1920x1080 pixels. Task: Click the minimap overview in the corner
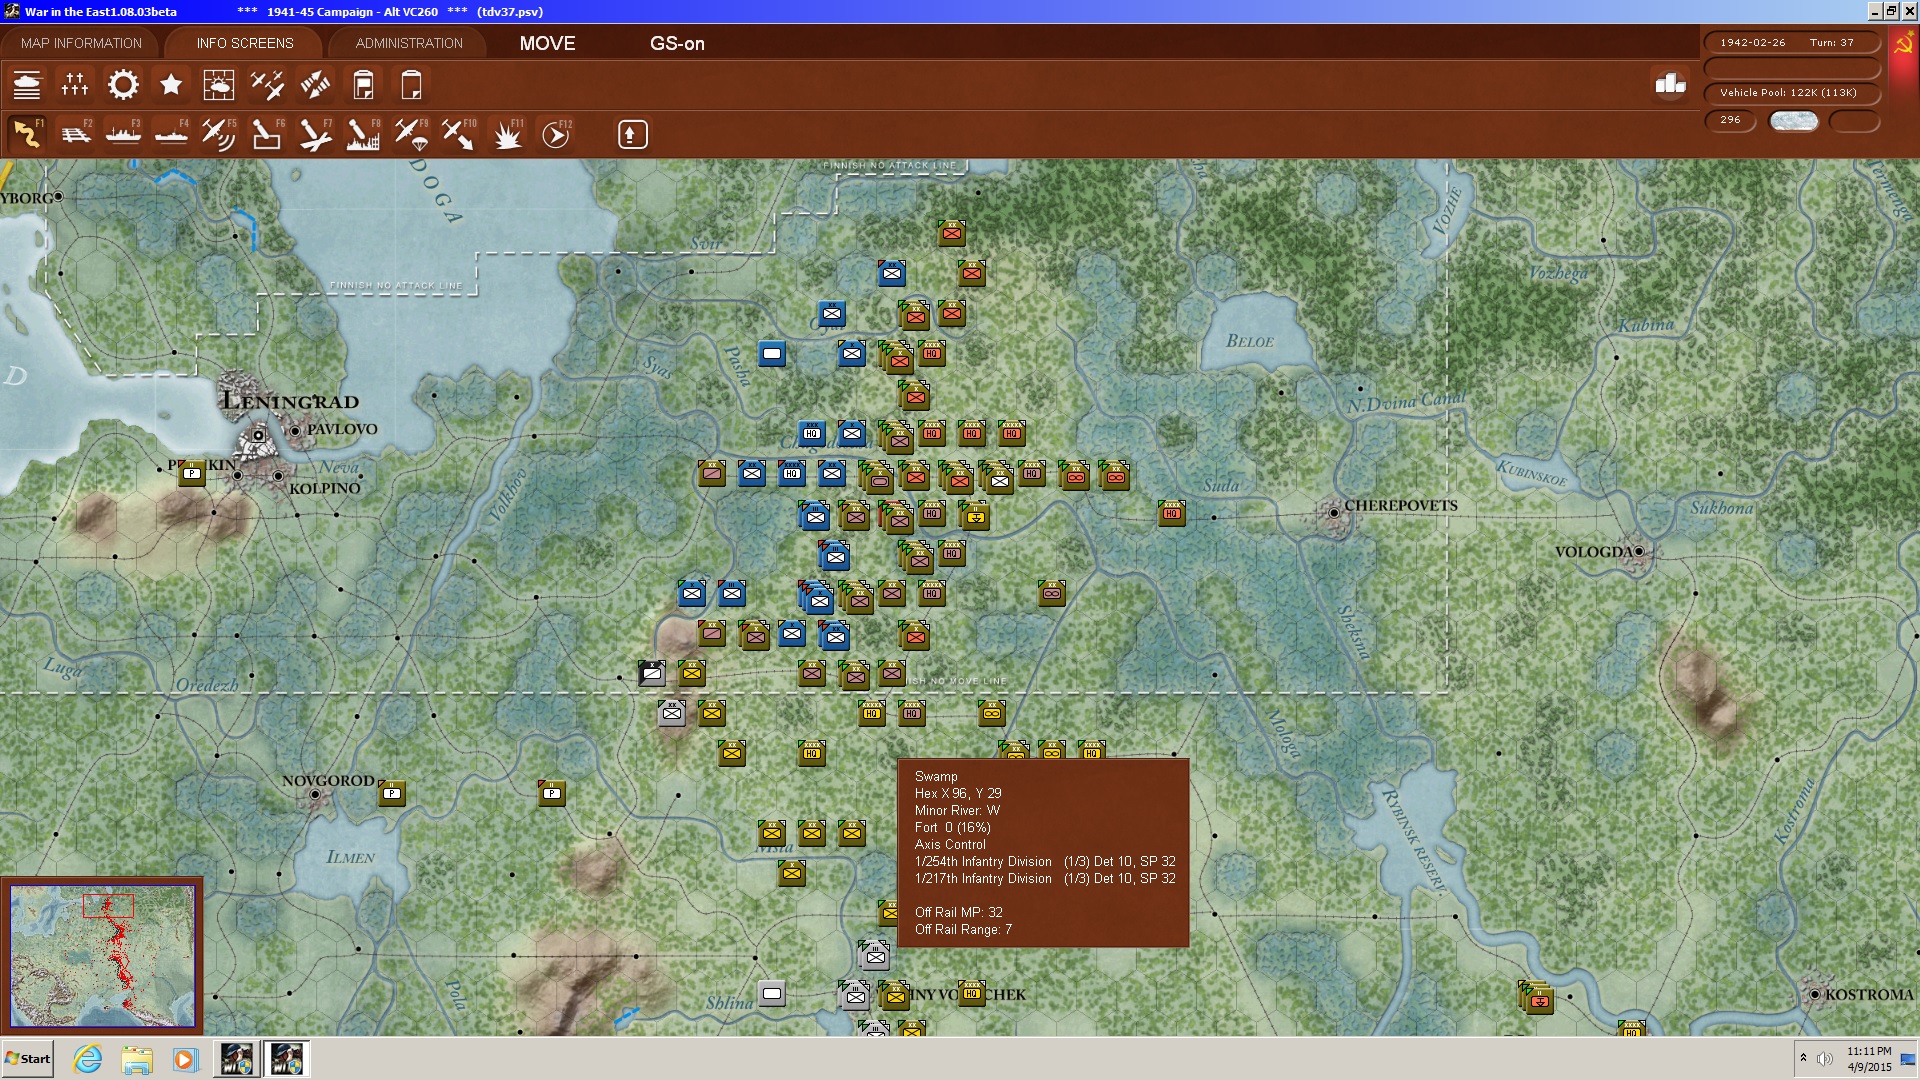(x=102, y=955)
